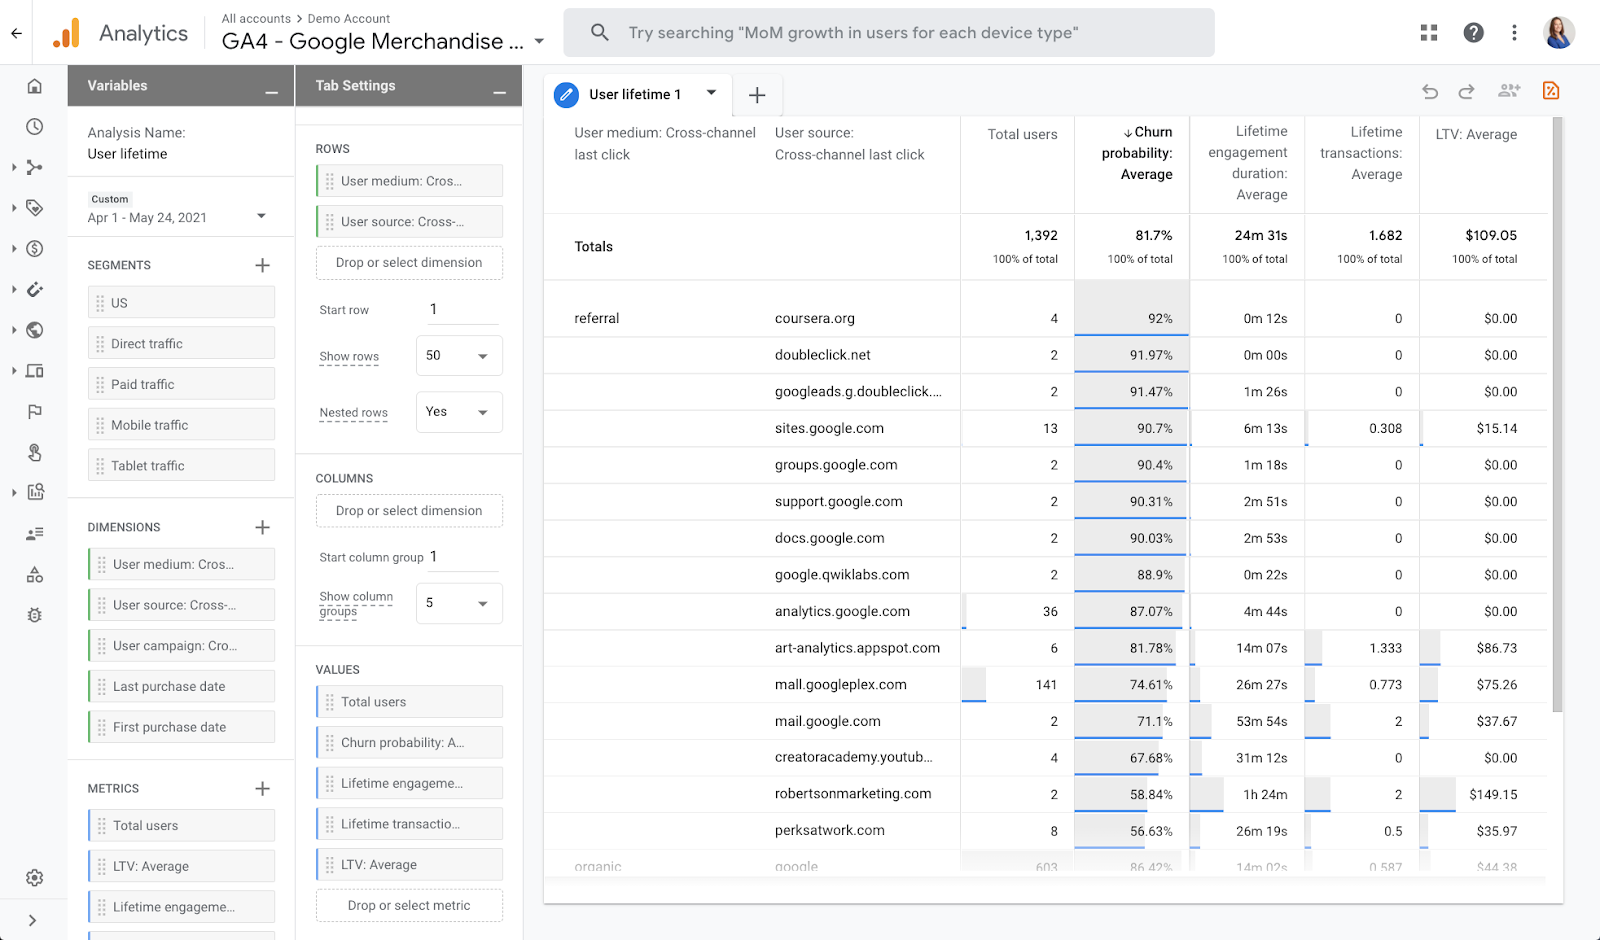Image resolution: width=1600 pixels, height=940 pixels.
Task: Select the Mobile traffic segment
Action: (181, 424)
